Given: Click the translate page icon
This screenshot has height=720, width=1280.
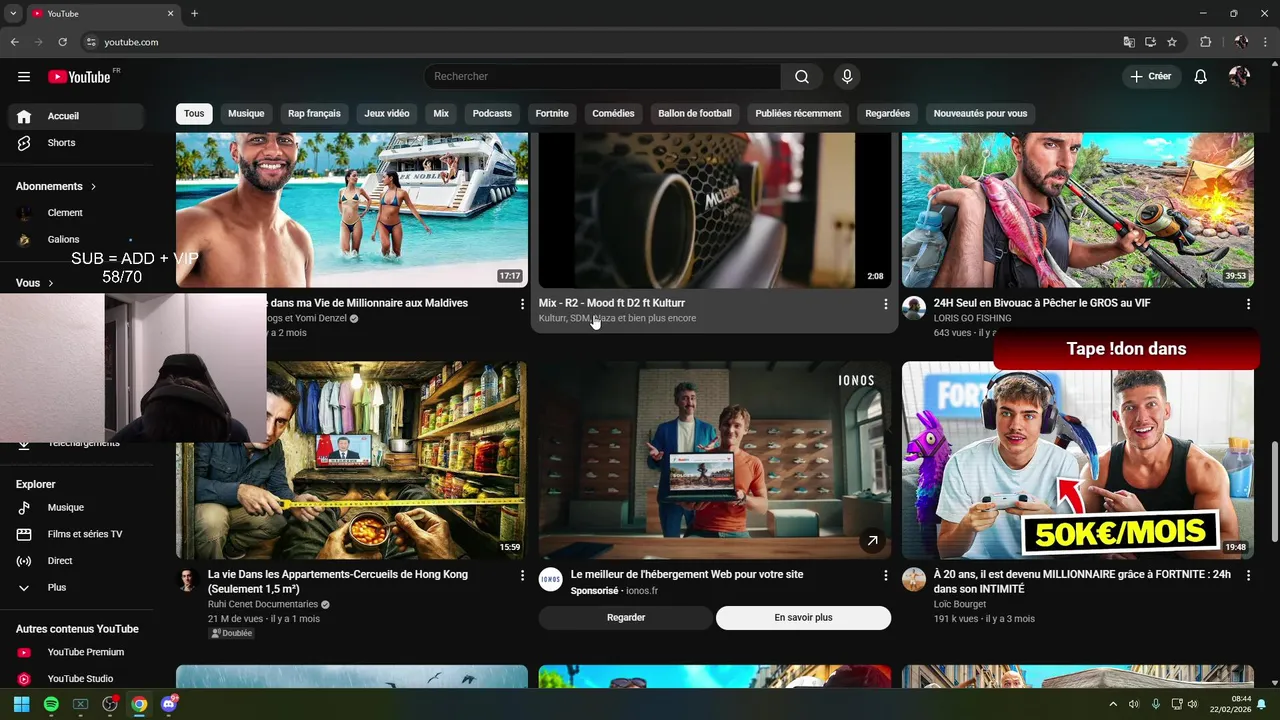Looking at the screenshot, I should coord(1129,42).
